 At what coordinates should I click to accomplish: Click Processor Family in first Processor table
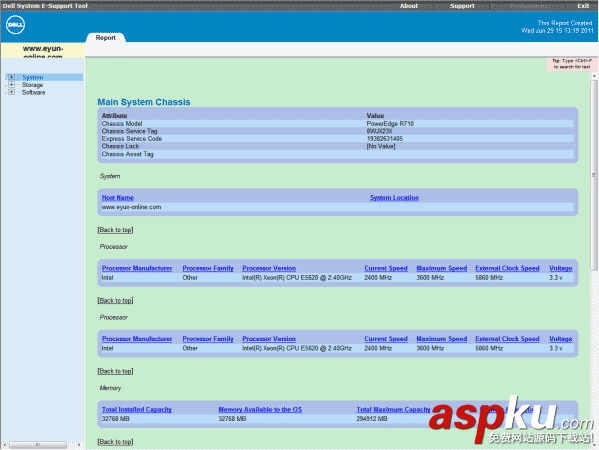click(208, 268)
